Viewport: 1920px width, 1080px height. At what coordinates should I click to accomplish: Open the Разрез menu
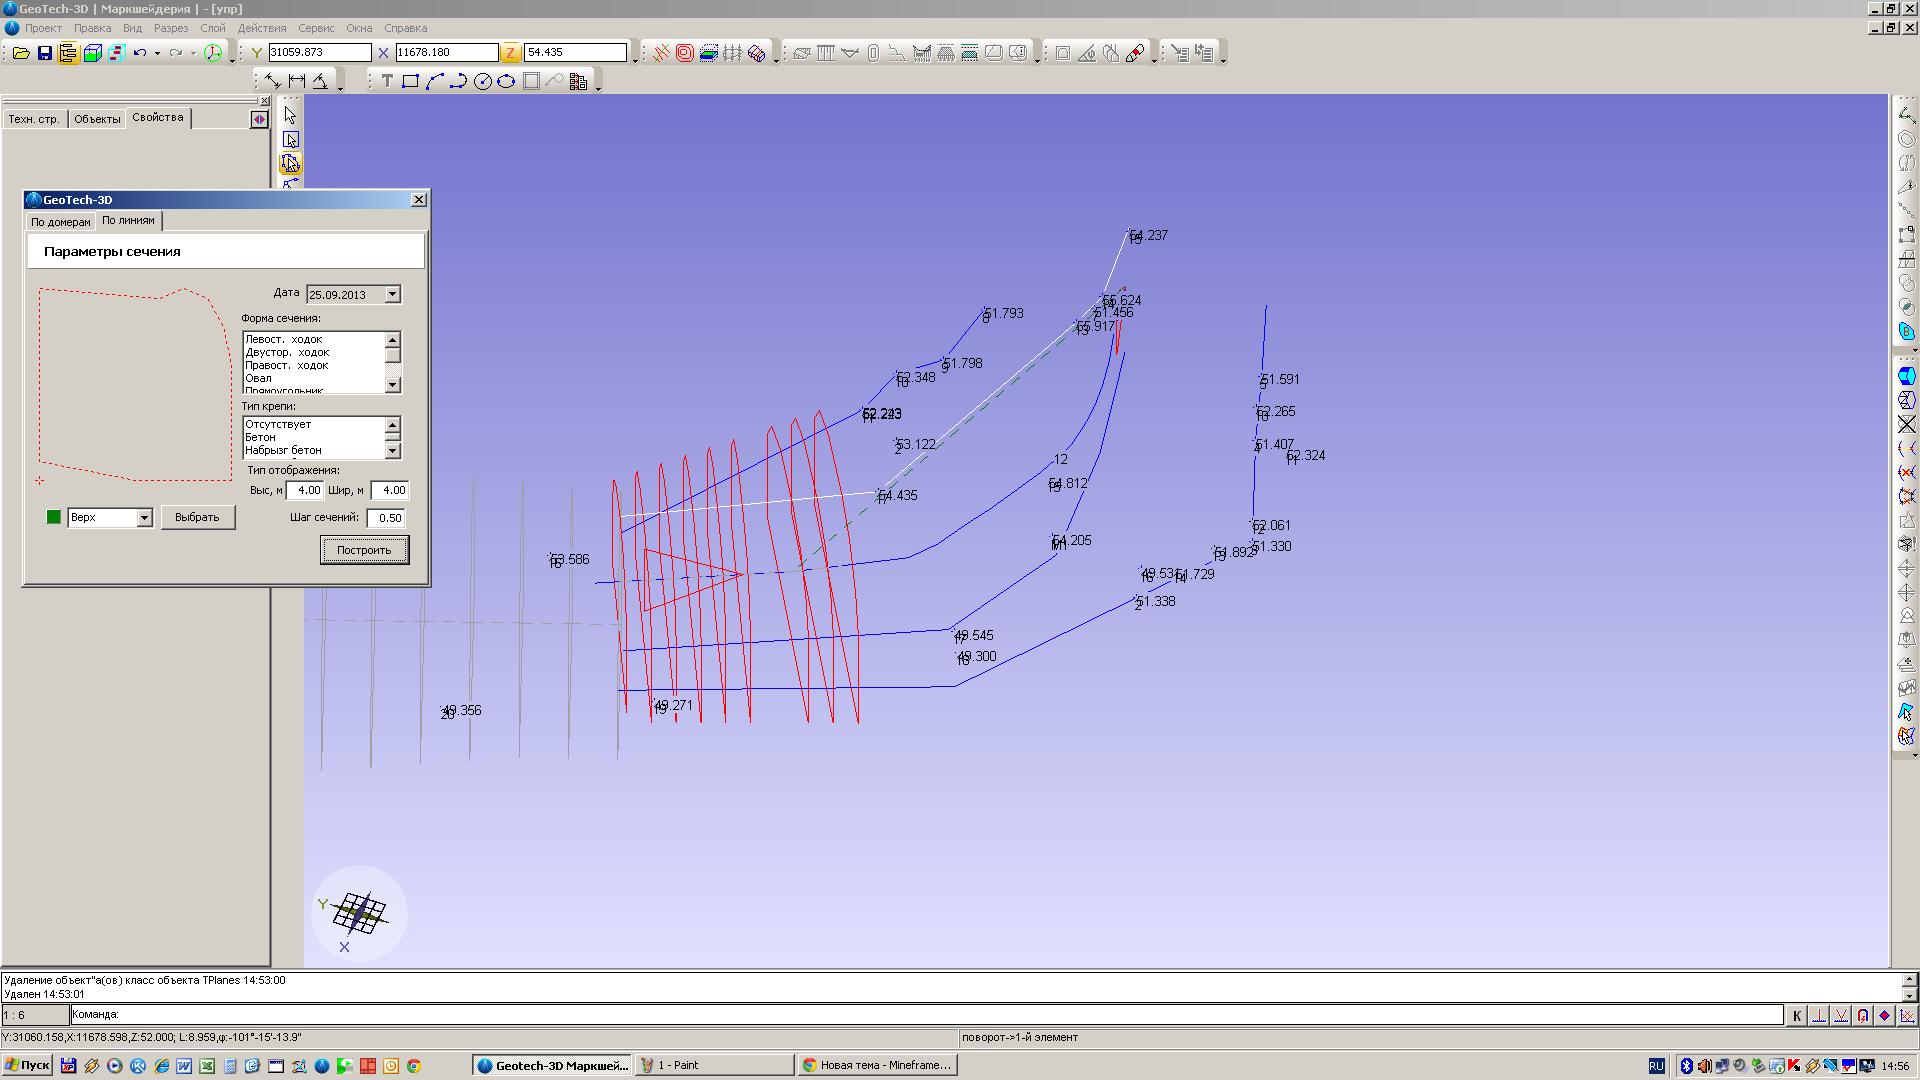(171, 28)
